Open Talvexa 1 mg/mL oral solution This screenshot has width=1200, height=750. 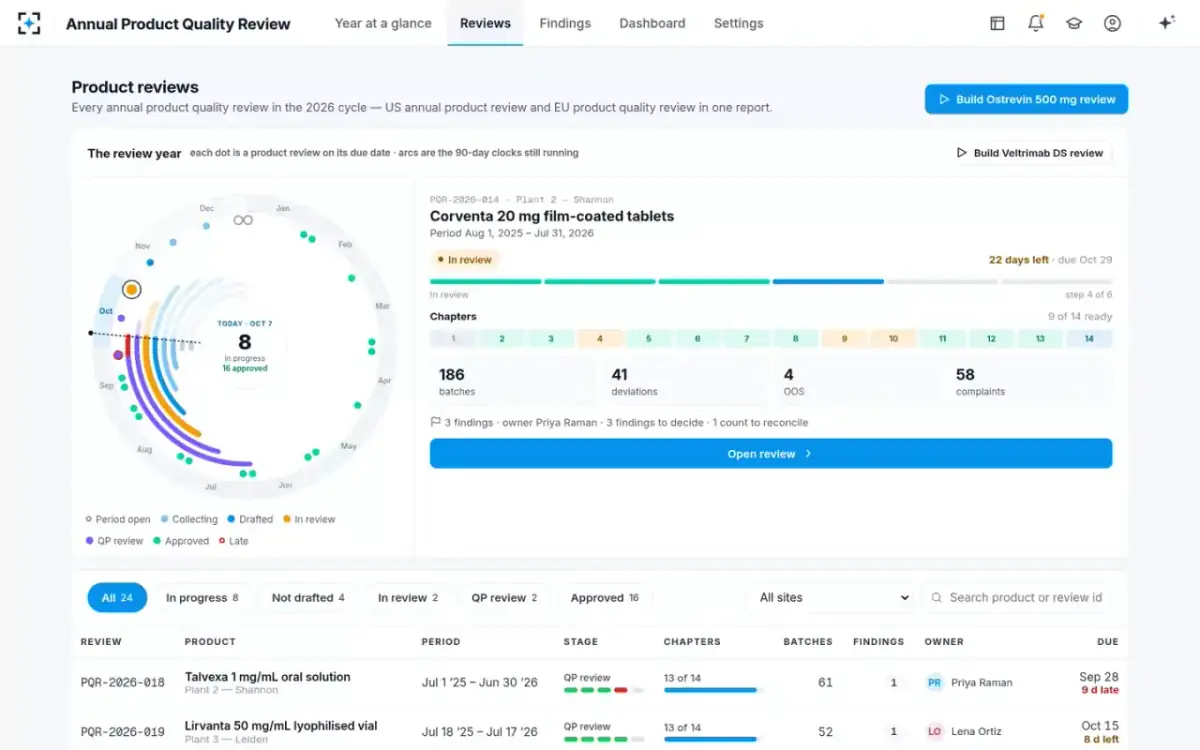(268, 677)
